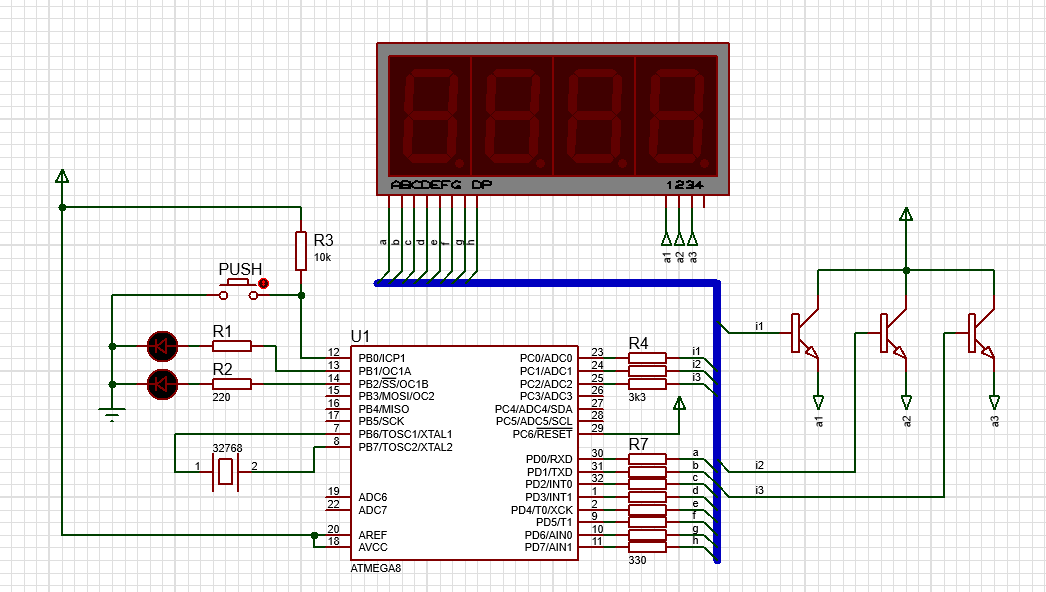Click the PC6/RESET pin label

542,434
